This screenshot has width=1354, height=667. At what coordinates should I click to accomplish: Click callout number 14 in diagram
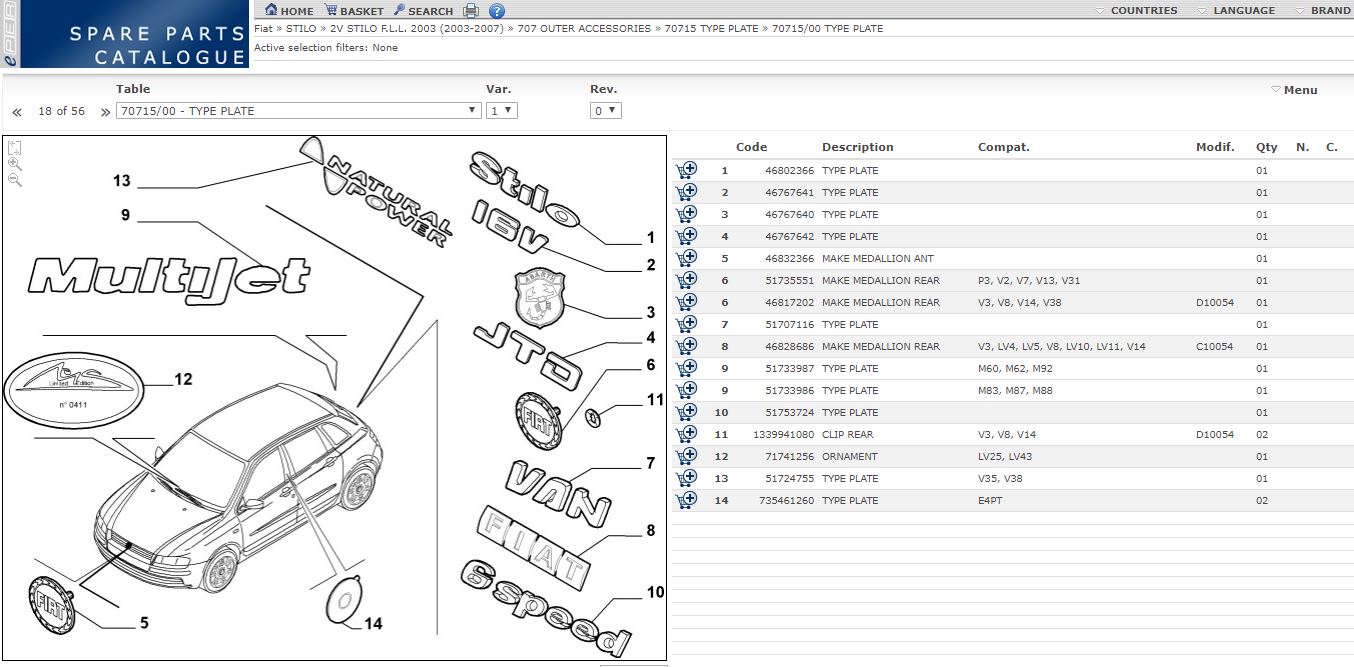373,623
